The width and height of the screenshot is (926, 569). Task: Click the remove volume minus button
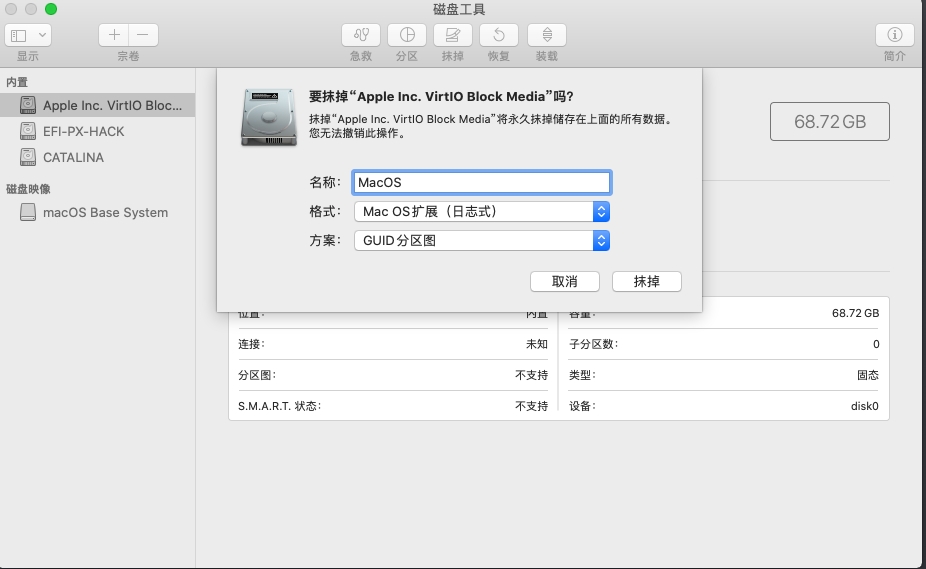coord(144,35)
